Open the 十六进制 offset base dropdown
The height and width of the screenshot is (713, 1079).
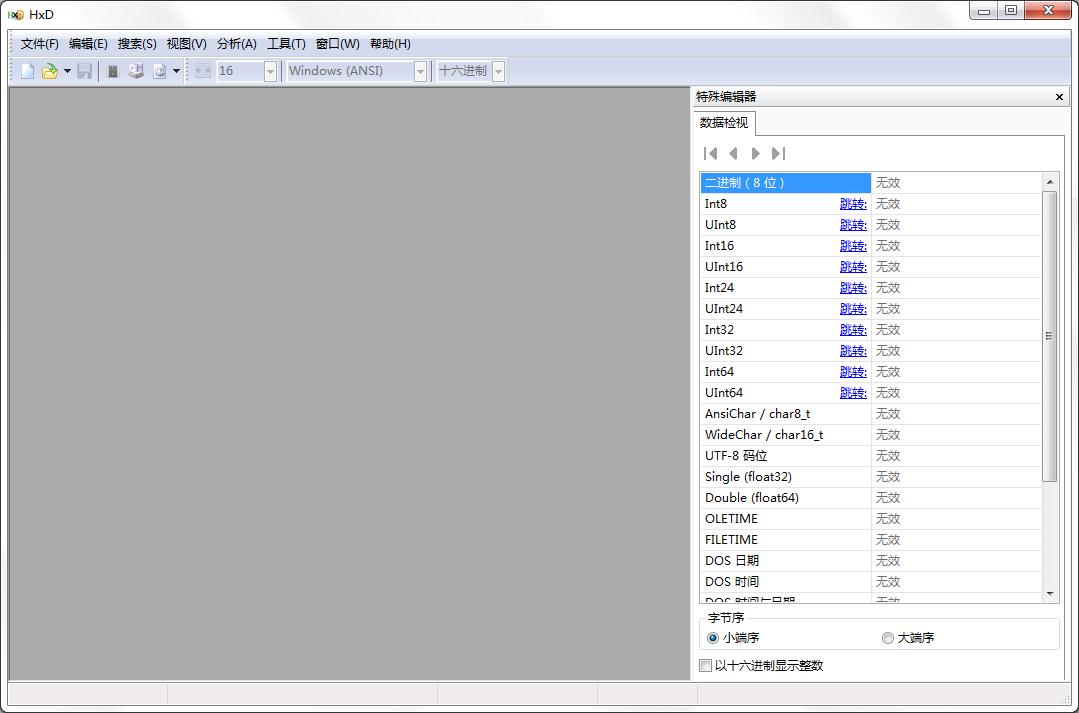[x=497, y=70]
